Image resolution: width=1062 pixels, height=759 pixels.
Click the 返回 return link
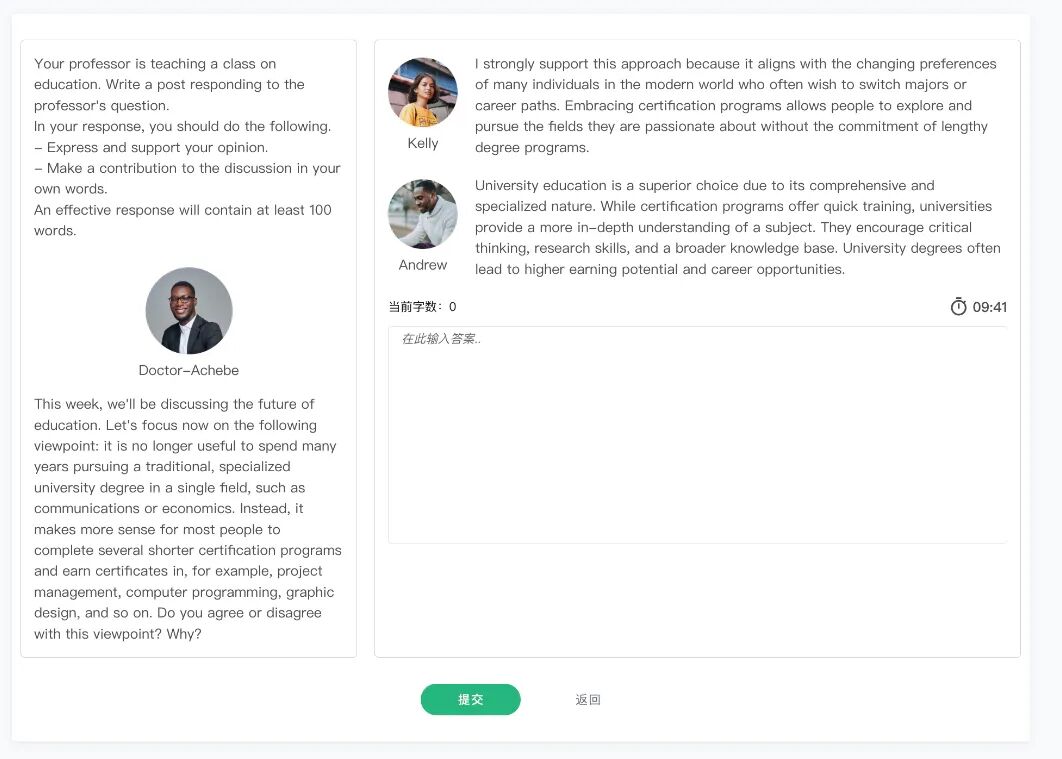pos(588,700)
